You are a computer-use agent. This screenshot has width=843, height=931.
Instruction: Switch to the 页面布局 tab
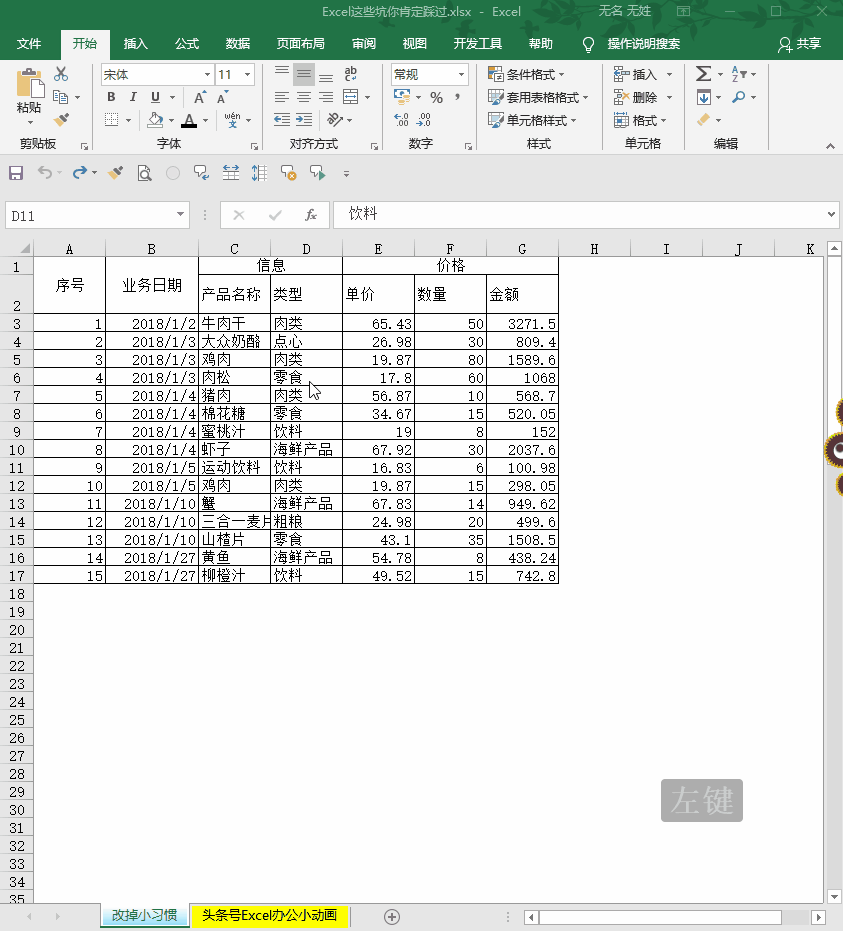[x=300, y=44]
